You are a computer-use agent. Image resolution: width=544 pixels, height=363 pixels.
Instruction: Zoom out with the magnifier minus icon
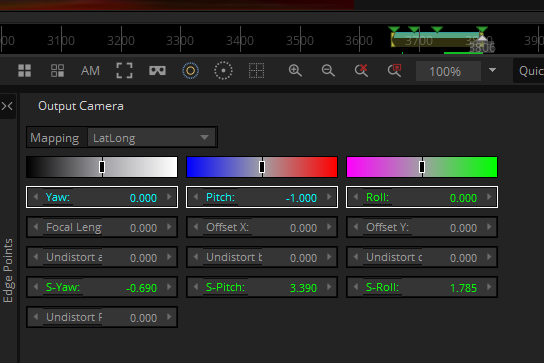point(328,71)
